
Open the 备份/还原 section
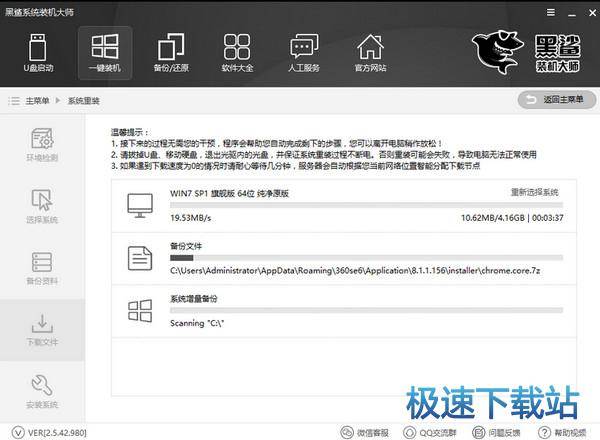click(171, 53)
